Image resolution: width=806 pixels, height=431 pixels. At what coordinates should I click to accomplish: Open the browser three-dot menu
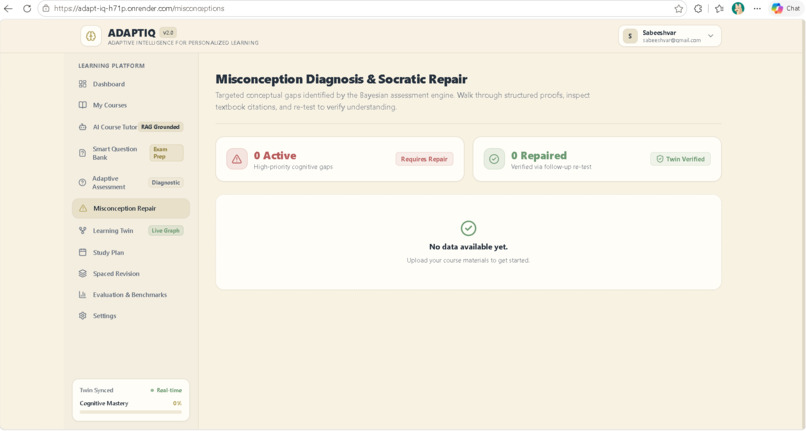[x=757, y=8]
